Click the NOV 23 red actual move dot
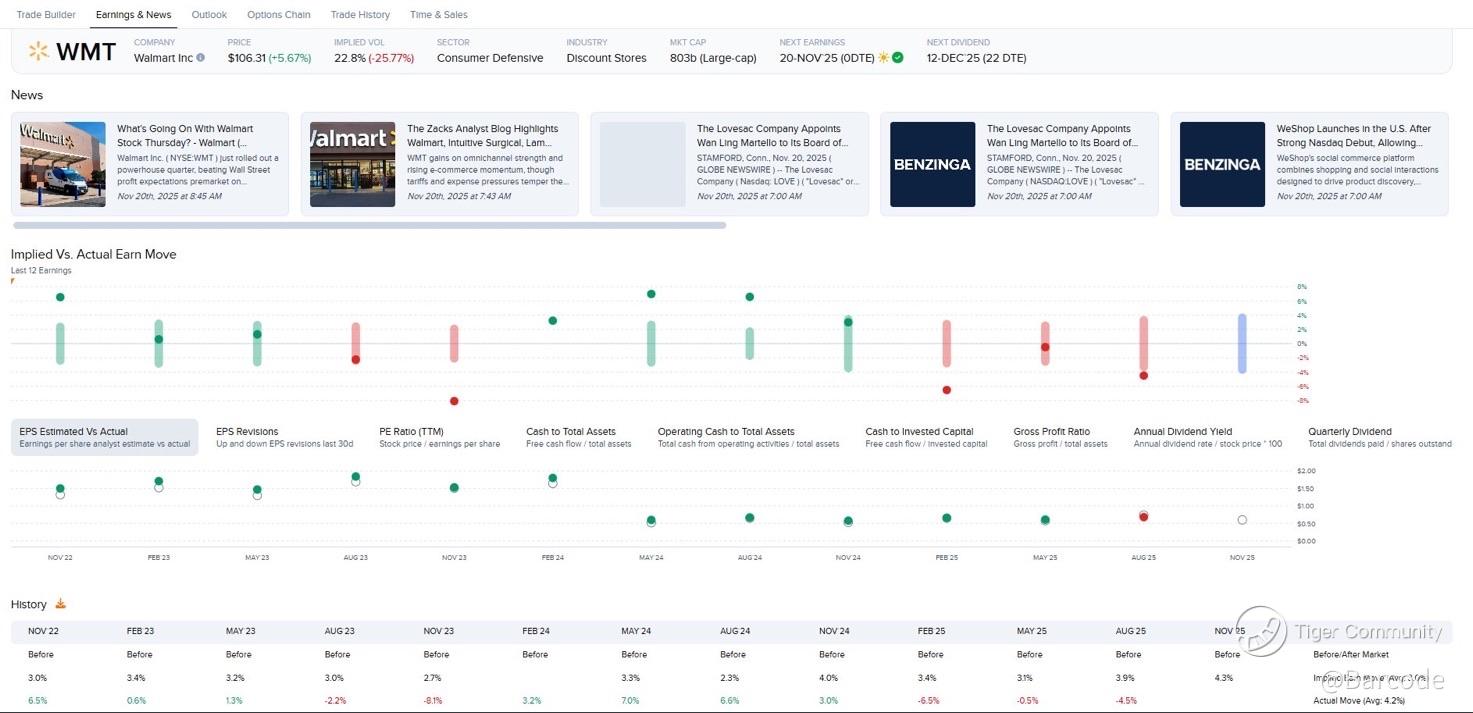 (454, 401)
